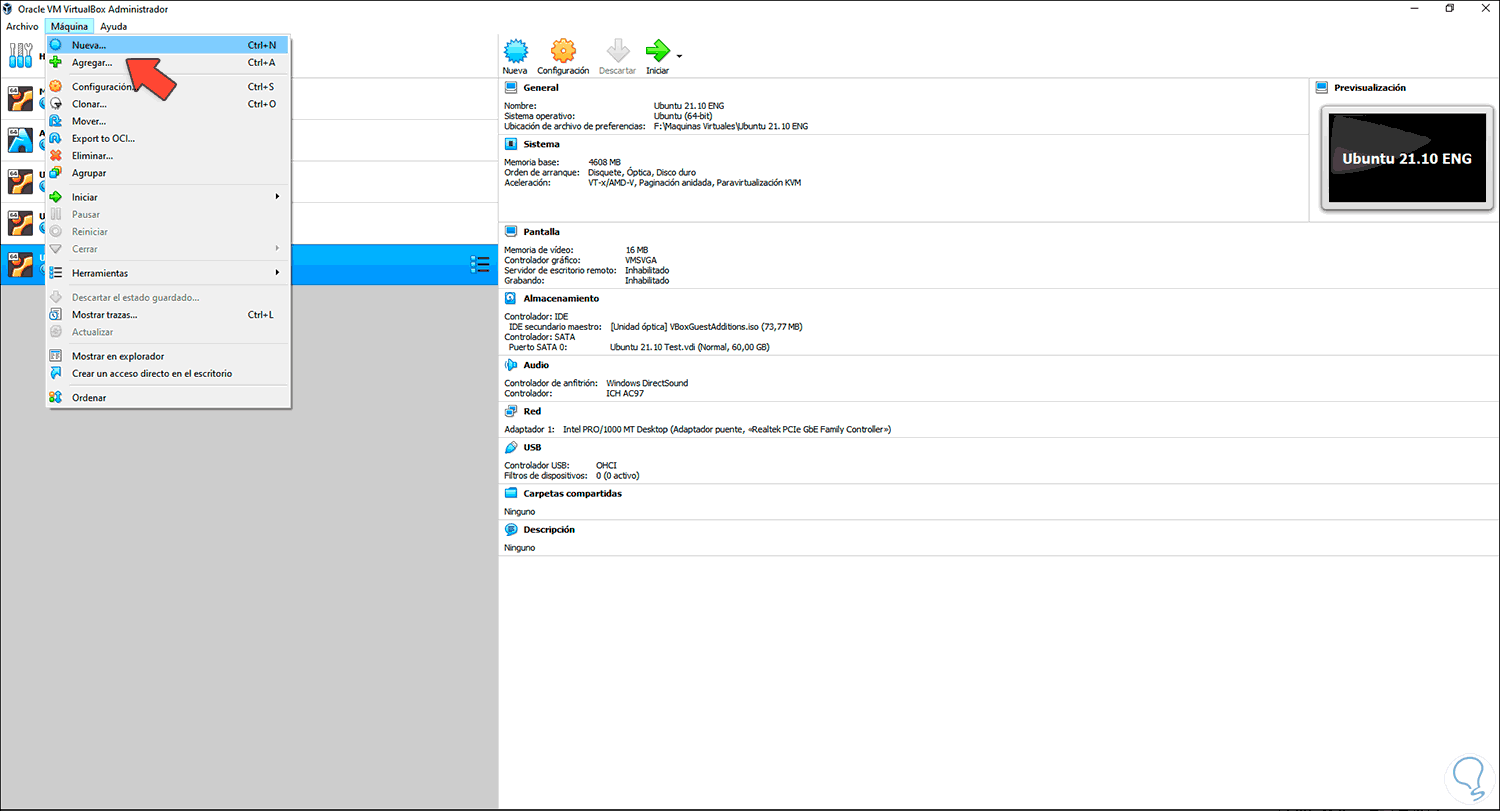Viewport: 1500px width, 811px height.
Task: Open the list menu icon on the selected VM
Action: pos(480,265)
